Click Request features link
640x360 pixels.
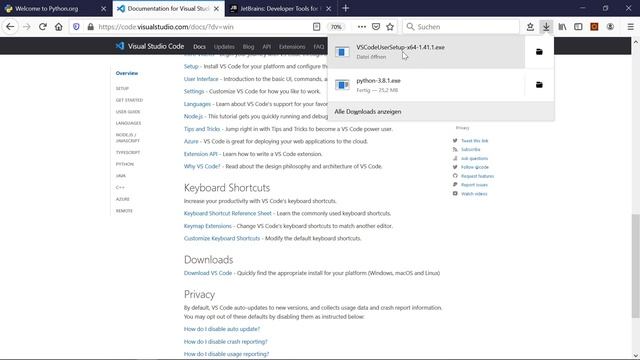477,176
